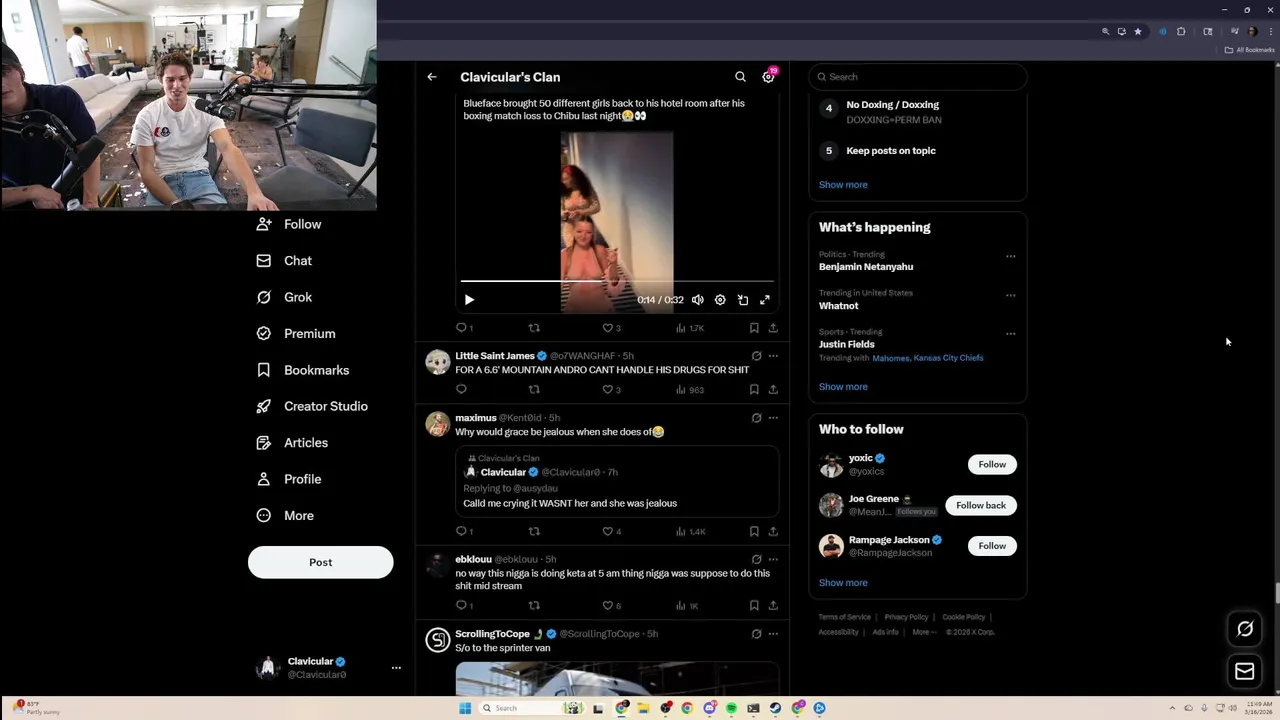Follow yoxic
Image resolution: width=1280 pixels, height=720 pixels.
pyautogui.click(x=992, y=464)
